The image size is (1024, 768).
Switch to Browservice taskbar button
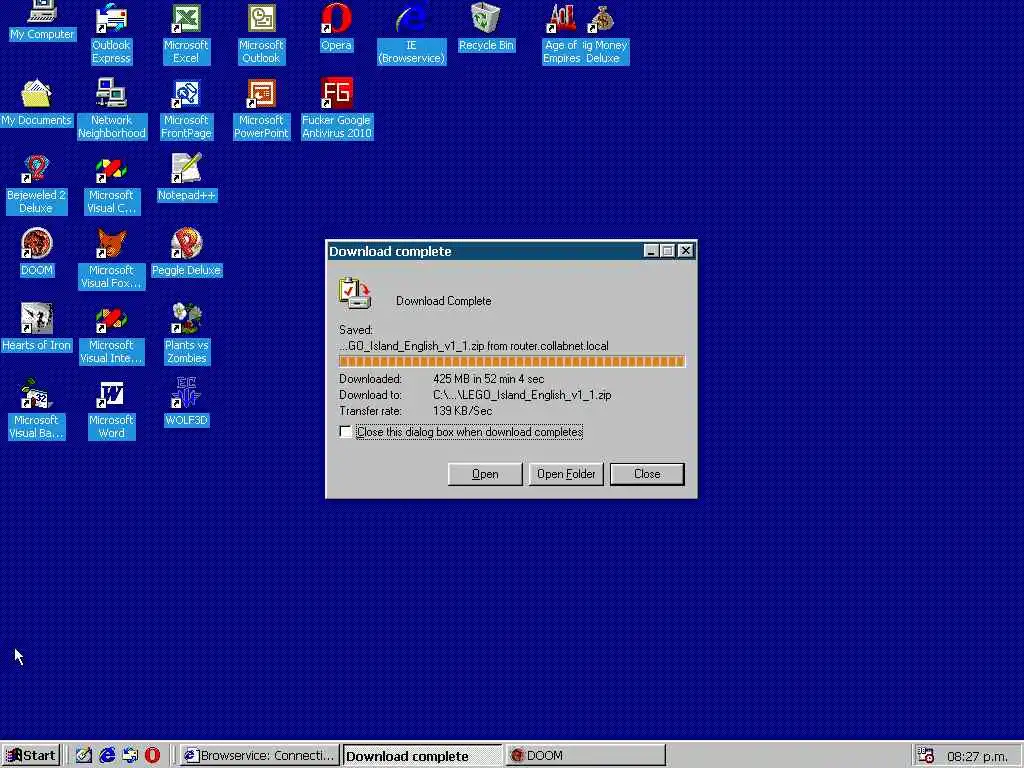(x=260, y=756)
